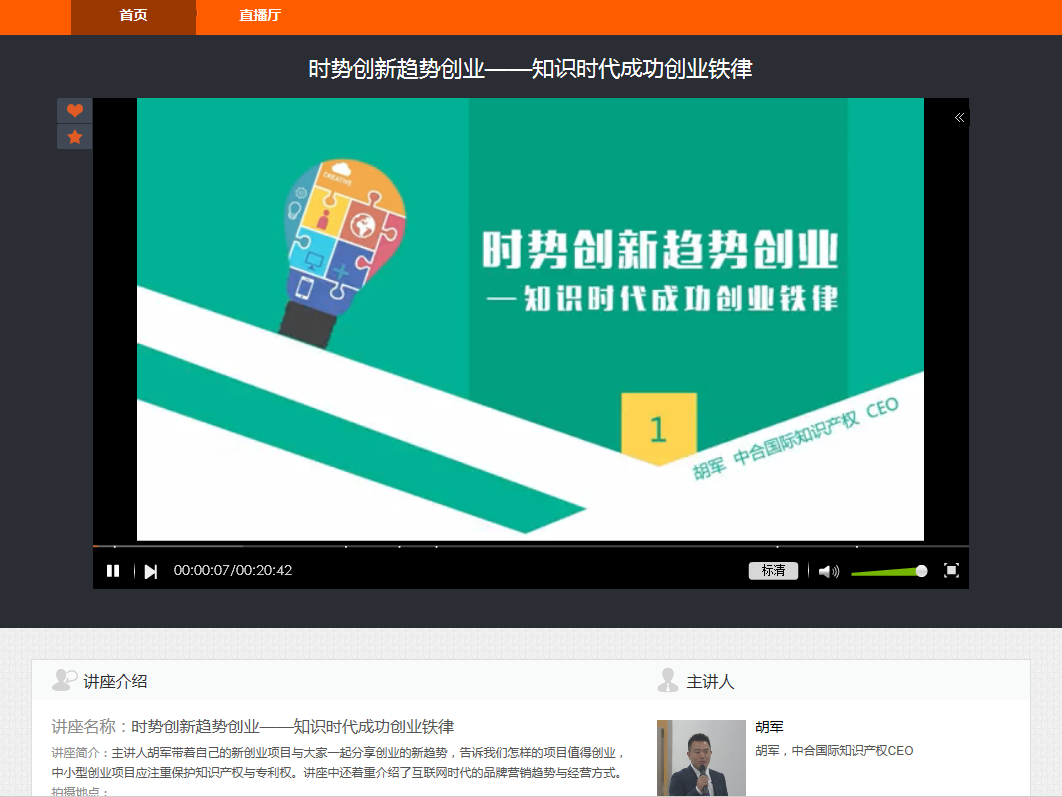Click the playback time display 00:00:07/00:20:42
Image resolution: width=1062 pixels, height=797 pixels.
233,571
